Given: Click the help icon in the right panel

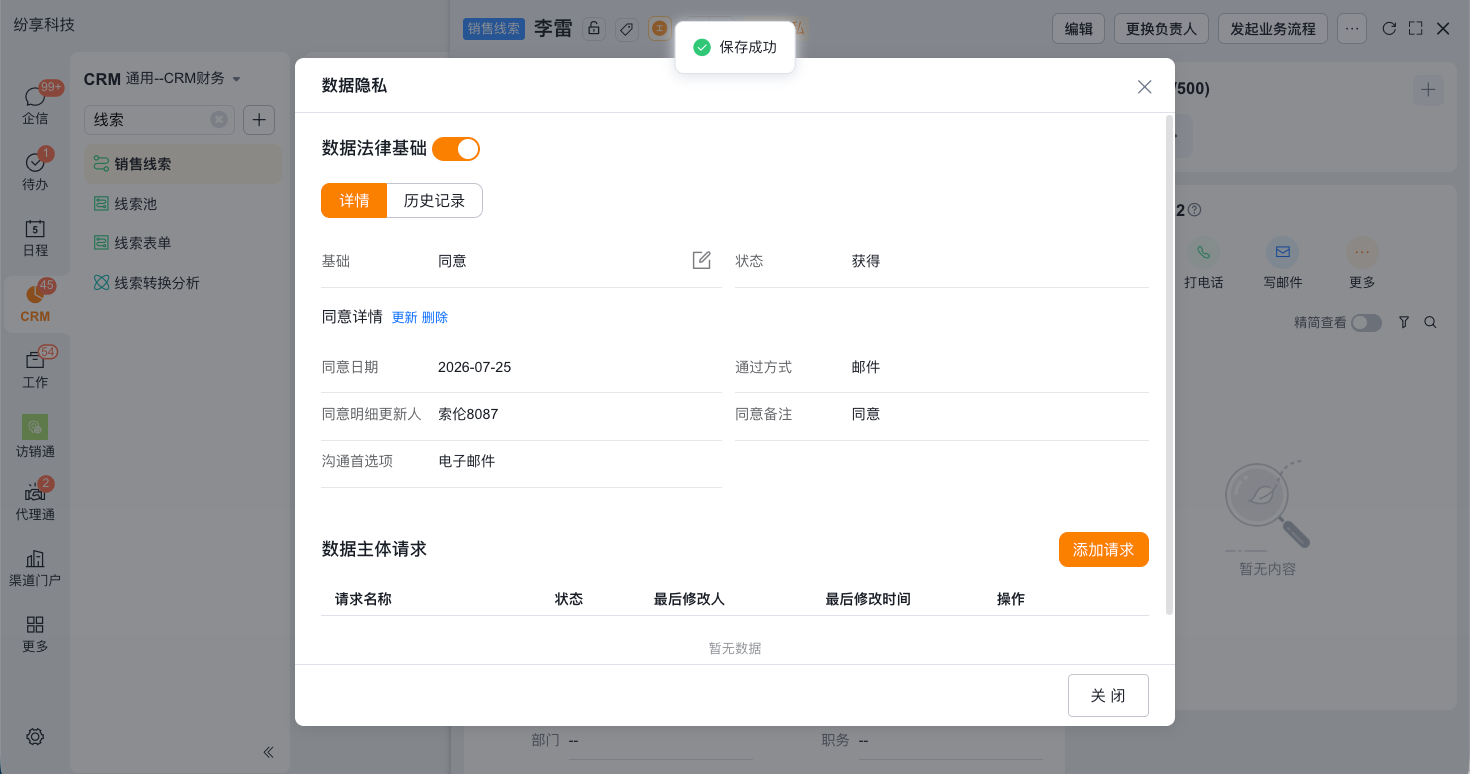Looking at the screenshot, I should tap(1194, 210).
